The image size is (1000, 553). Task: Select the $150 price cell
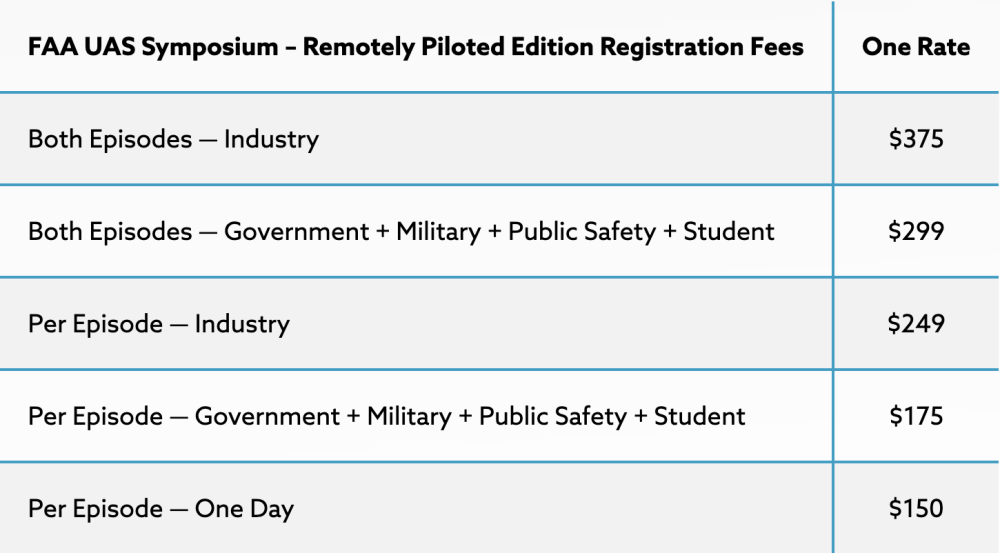(x=916, y=508)
